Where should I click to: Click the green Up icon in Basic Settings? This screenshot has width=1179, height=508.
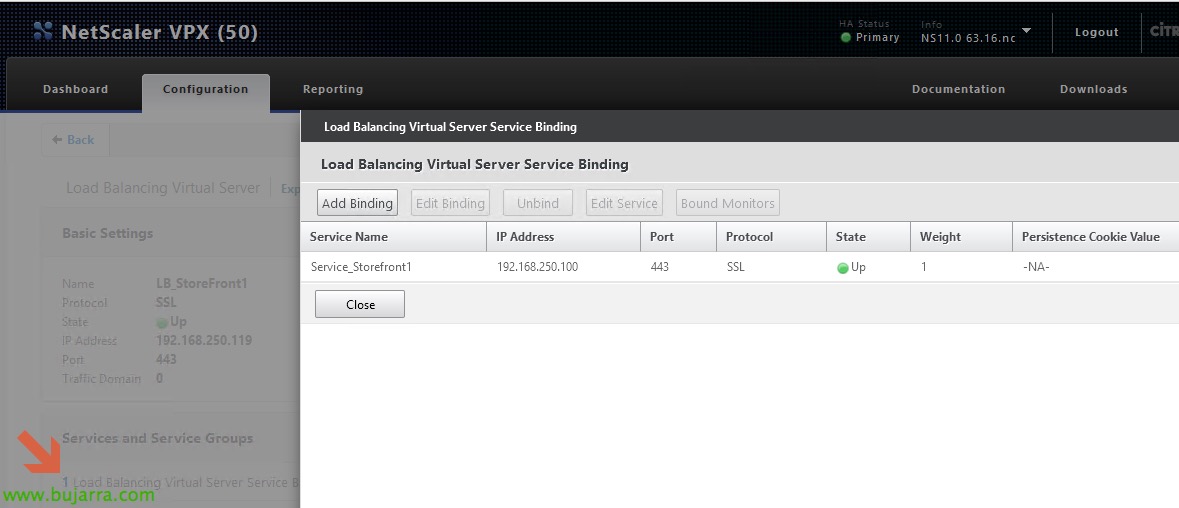161,322
